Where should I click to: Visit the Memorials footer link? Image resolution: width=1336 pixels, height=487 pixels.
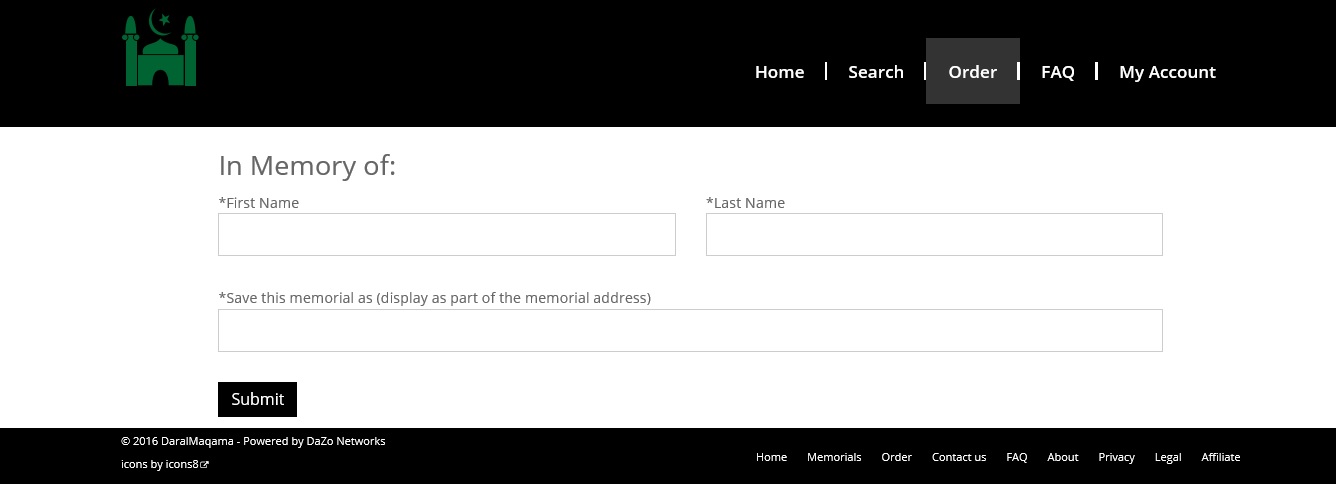(x=834, y=457)
